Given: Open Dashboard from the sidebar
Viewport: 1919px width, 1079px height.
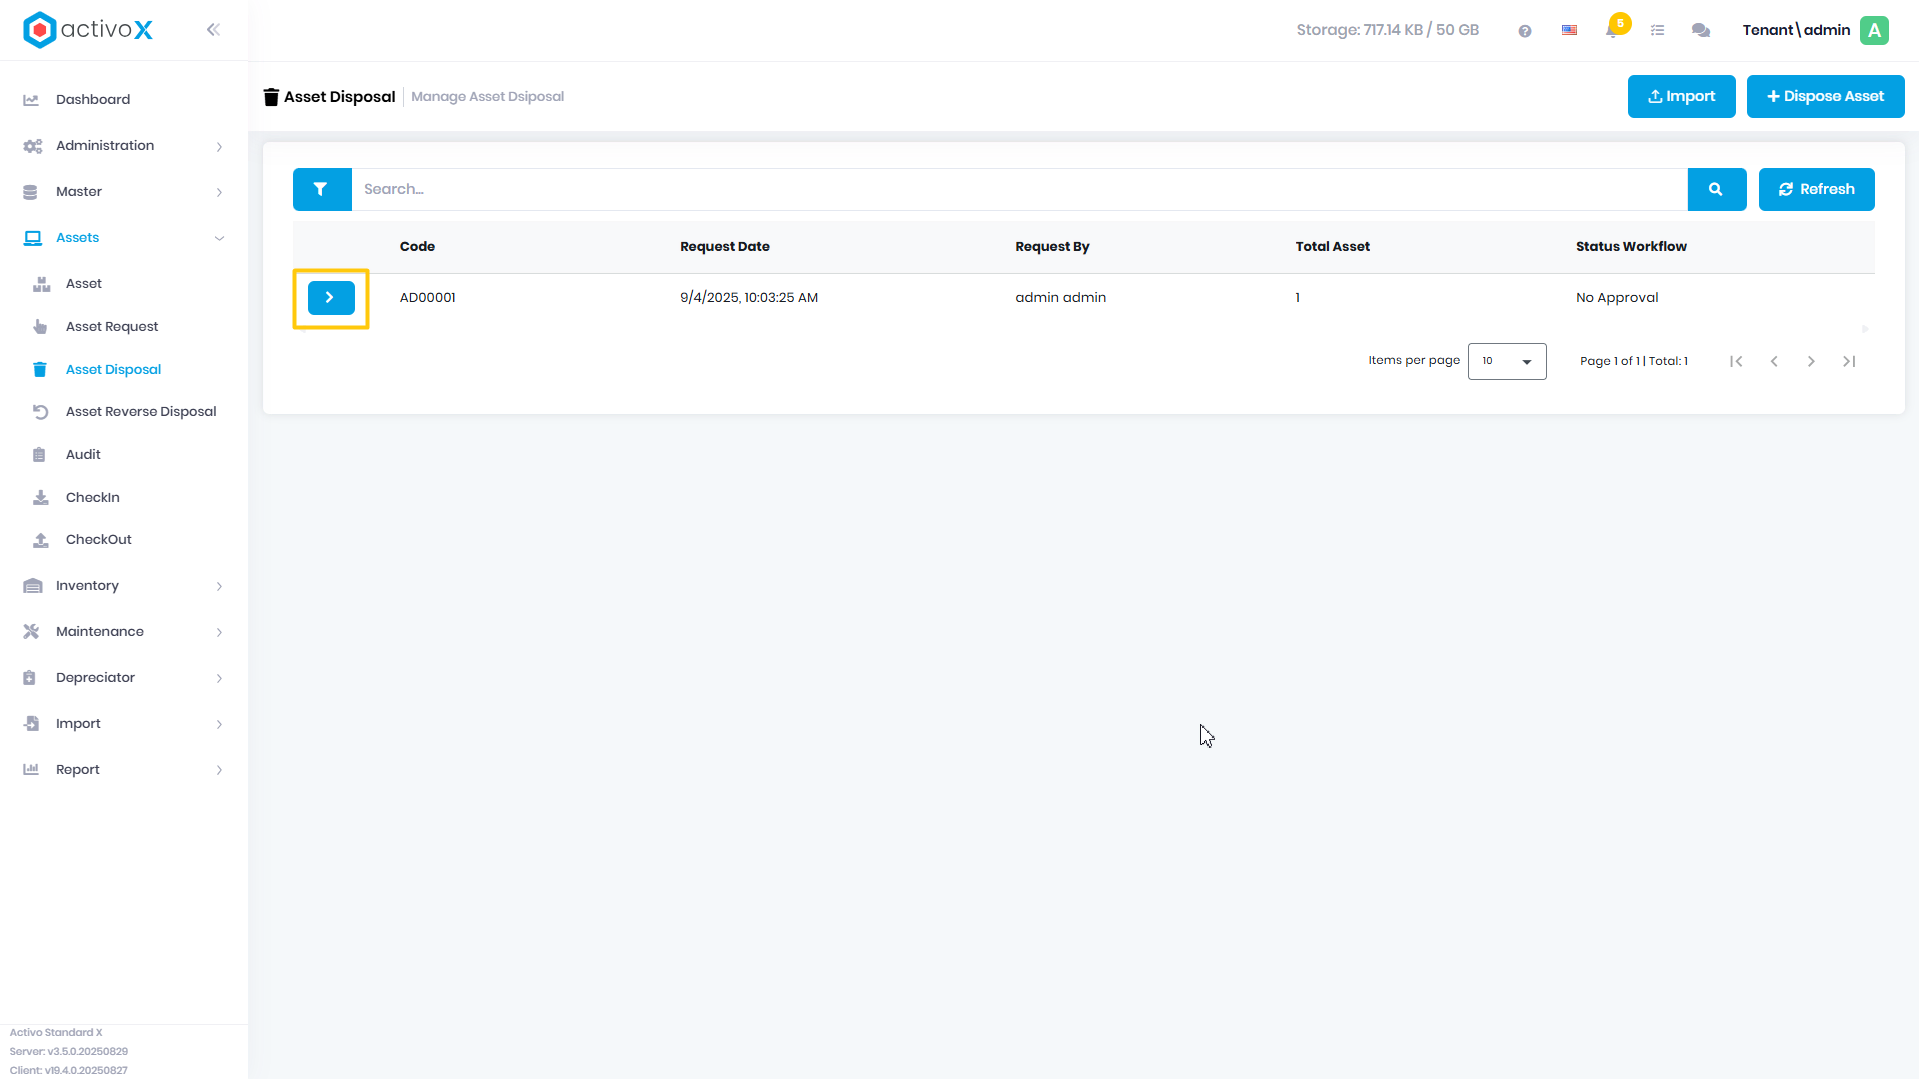Looking at the screenshot, I should click(x=93, y=100).
